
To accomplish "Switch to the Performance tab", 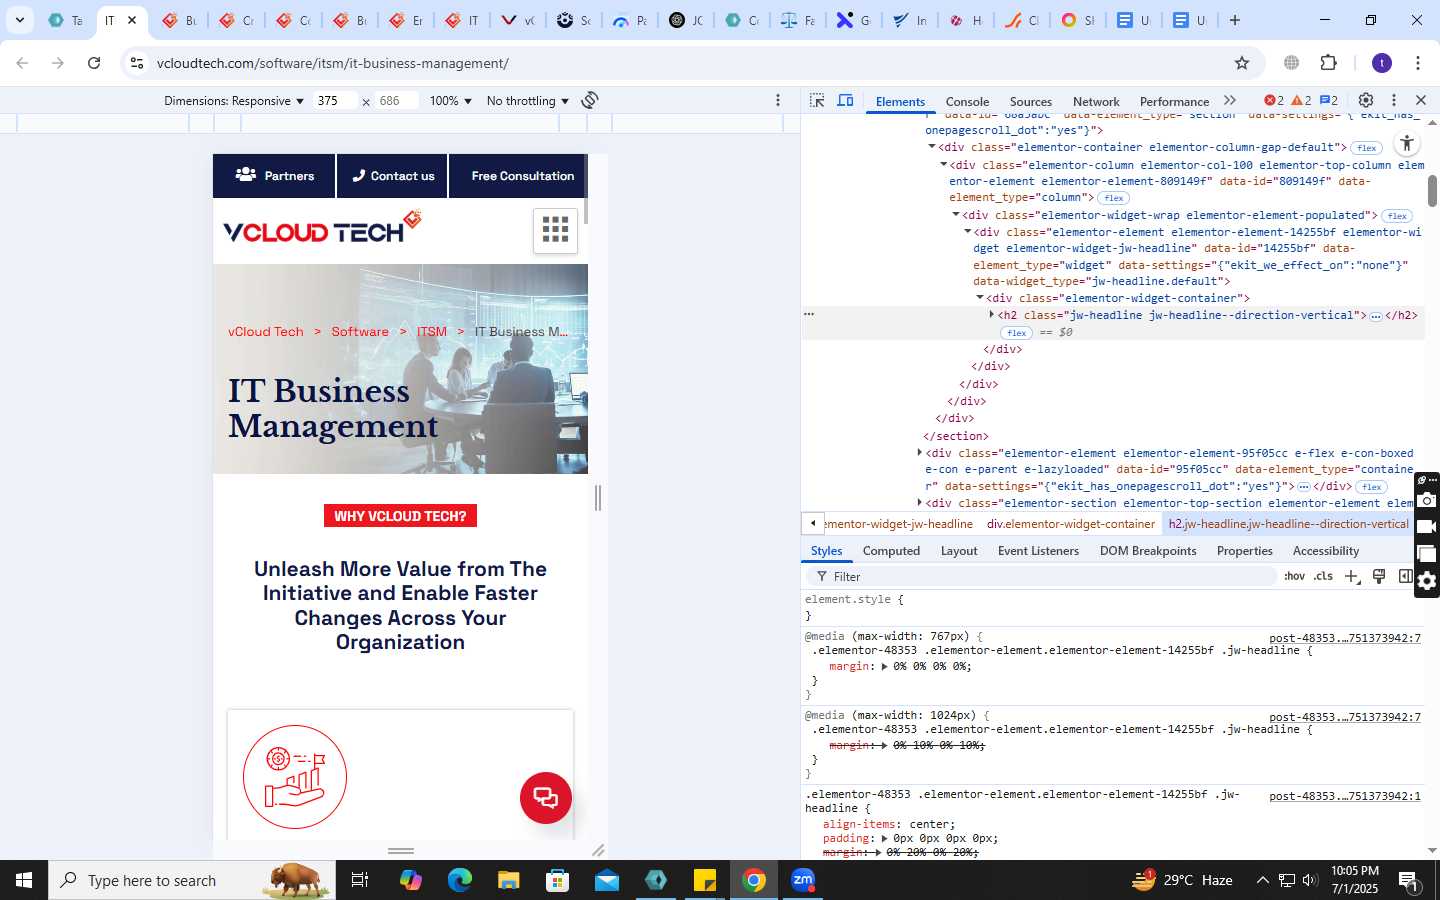I will [1174, 101].
